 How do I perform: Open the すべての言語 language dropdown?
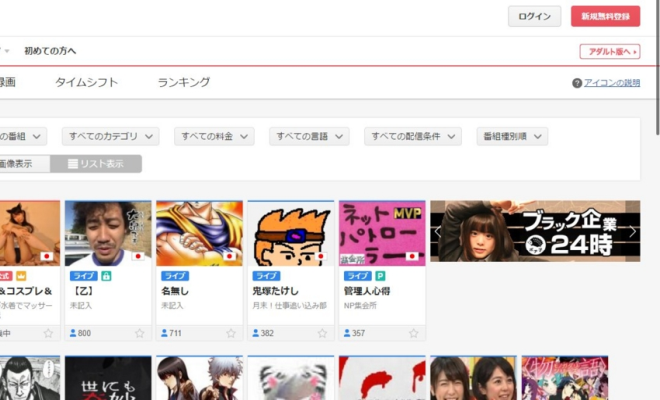(x=309, y=136)
